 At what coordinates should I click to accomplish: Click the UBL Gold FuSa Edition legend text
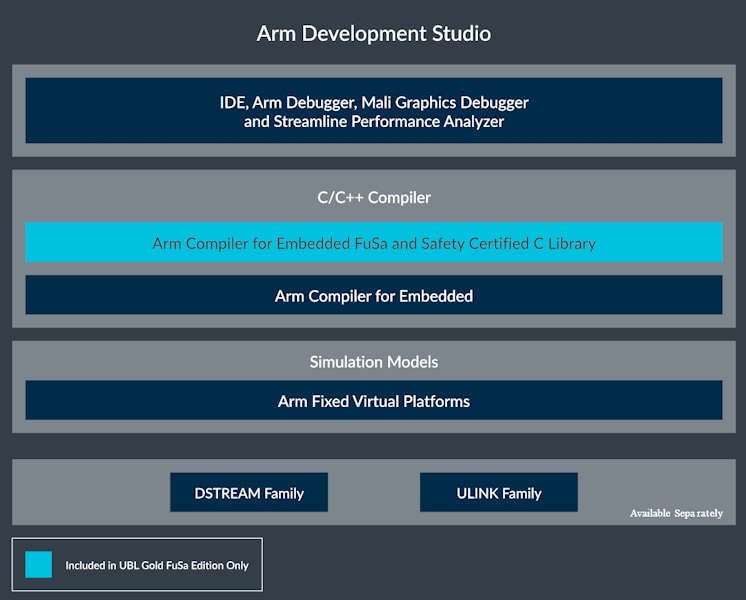157,565
